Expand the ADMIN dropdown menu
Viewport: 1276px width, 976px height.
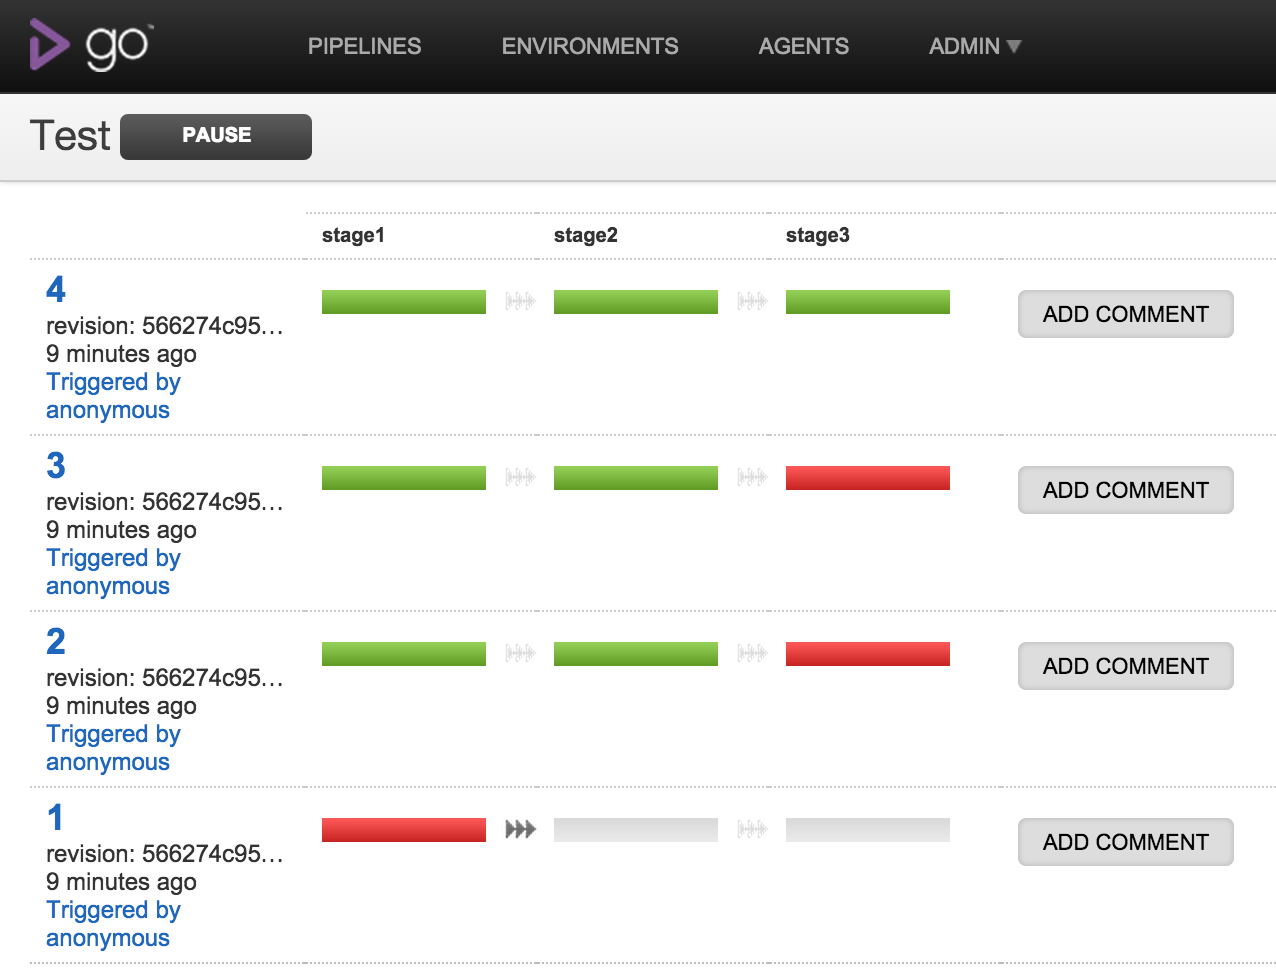[x=974, y=46]
